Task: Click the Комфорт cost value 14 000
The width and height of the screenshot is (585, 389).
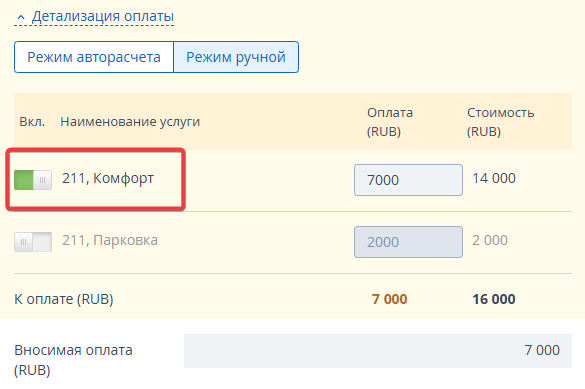Action: [494, 178]
